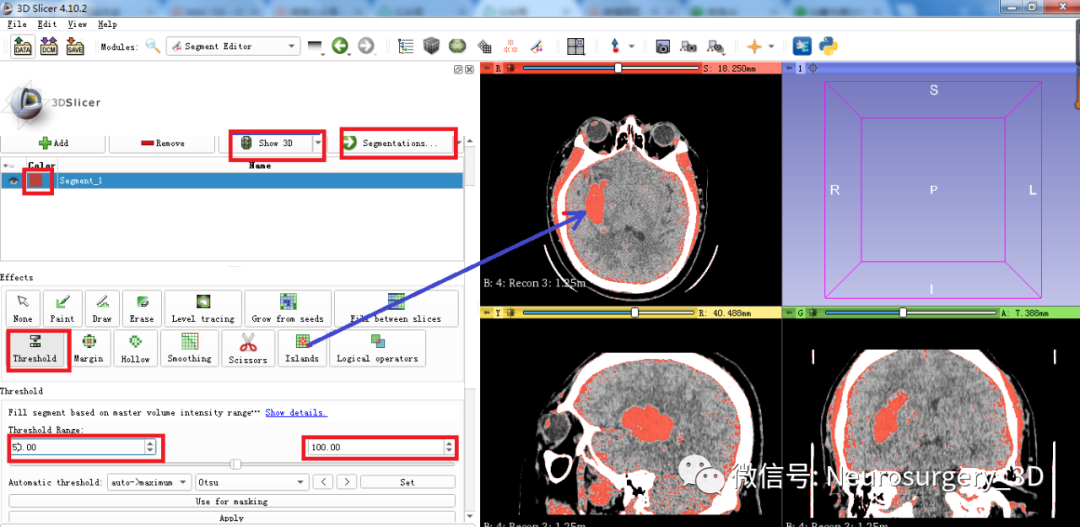Open the Extensions Manager blue icon
Viewport: 1080px width, 527px height.
pyautogui.click(x=802, y=46)
